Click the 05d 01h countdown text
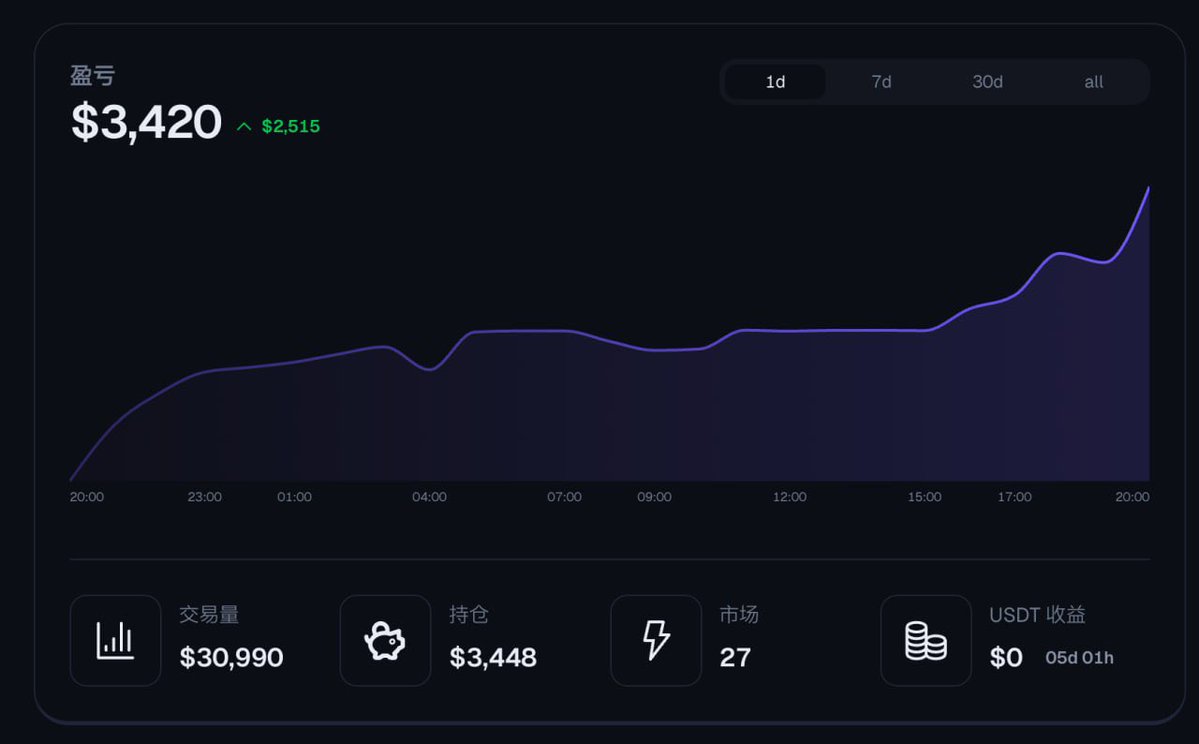1199x744 pixels. point(1079,658)
